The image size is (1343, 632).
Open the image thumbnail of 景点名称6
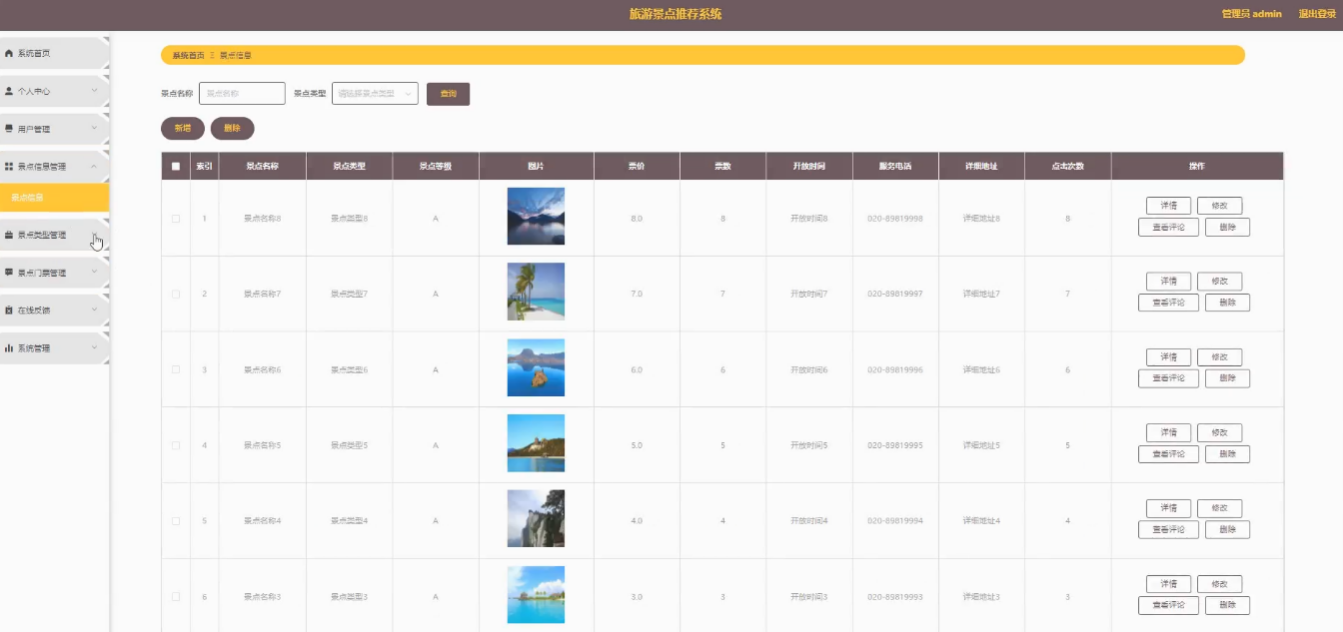(536, 368)
